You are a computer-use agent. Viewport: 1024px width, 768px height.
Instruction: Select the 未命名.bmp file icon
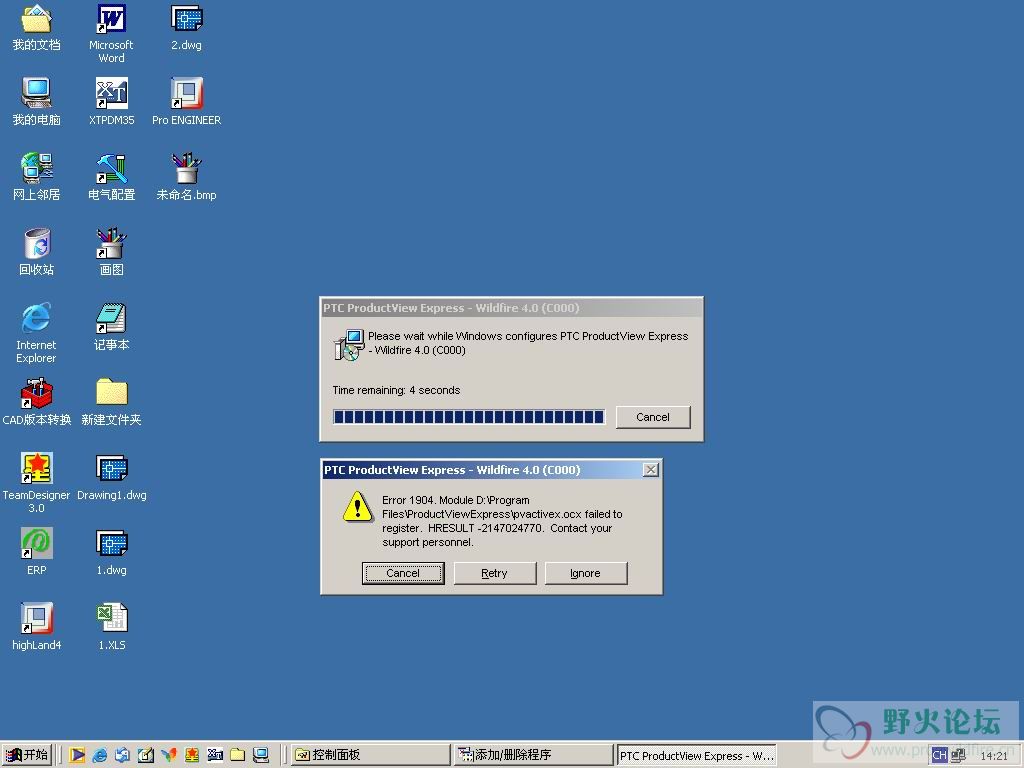[187, 177]
